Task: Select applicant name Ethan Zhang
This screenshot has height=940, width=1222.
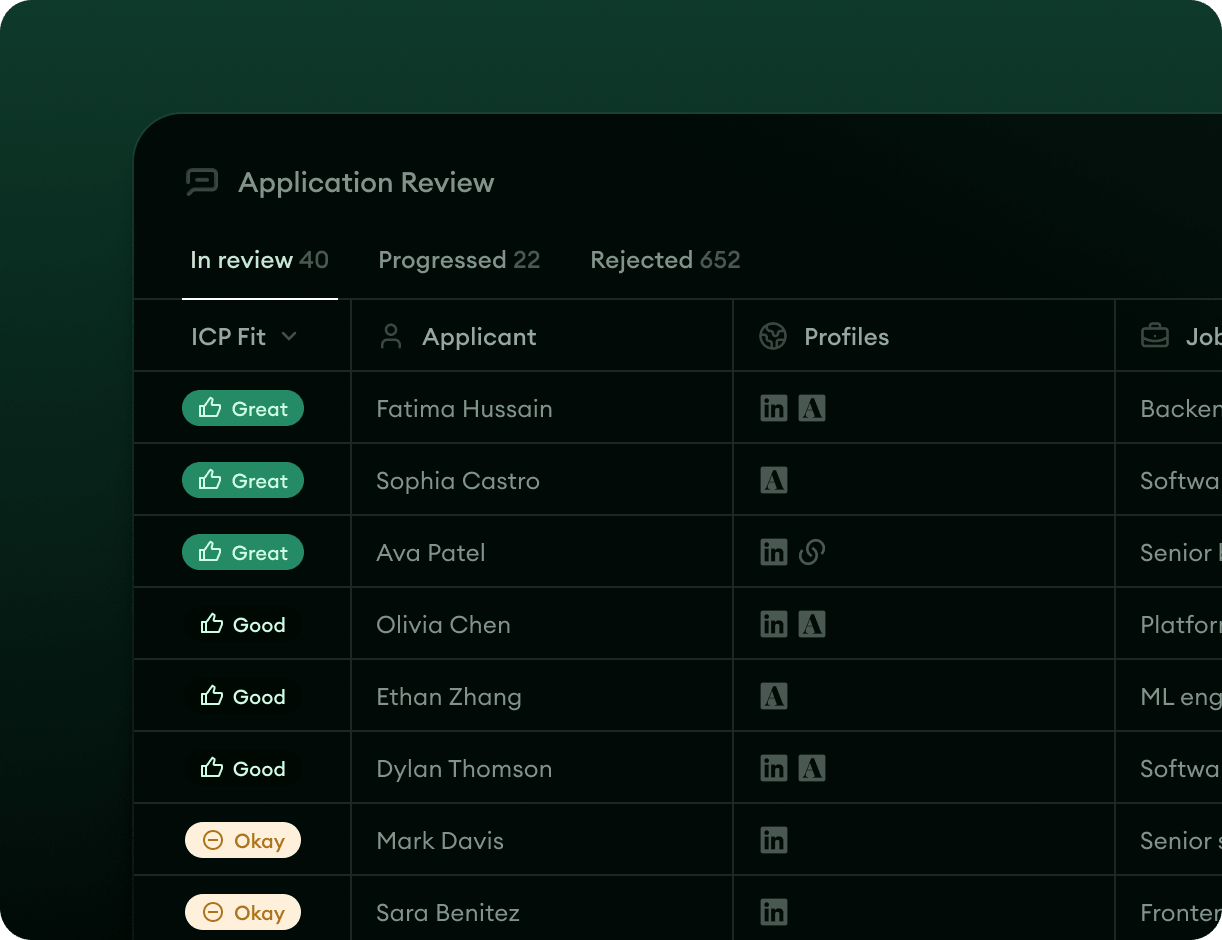Action: coord(449,696)
